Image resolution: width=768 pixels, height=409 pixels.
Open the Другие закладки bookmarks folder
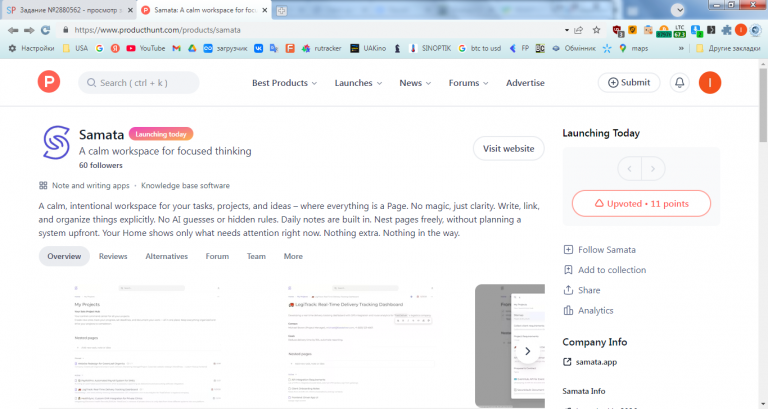pyautogui.click(x=728, y=48)
